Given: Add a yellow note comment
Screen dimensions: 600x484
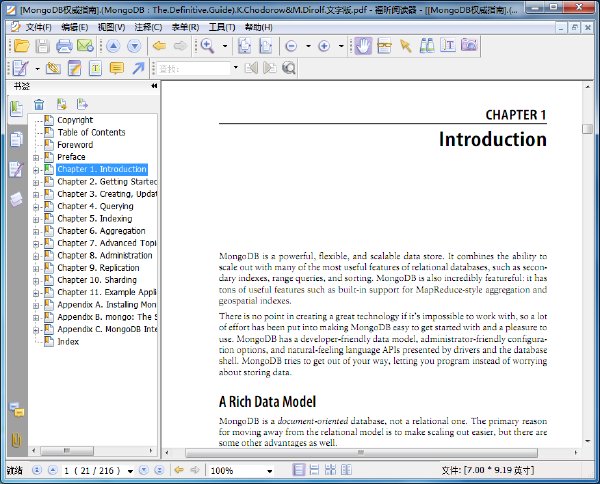Looking at the screenshot, I should pyautogui.click(x=117, y=68).
